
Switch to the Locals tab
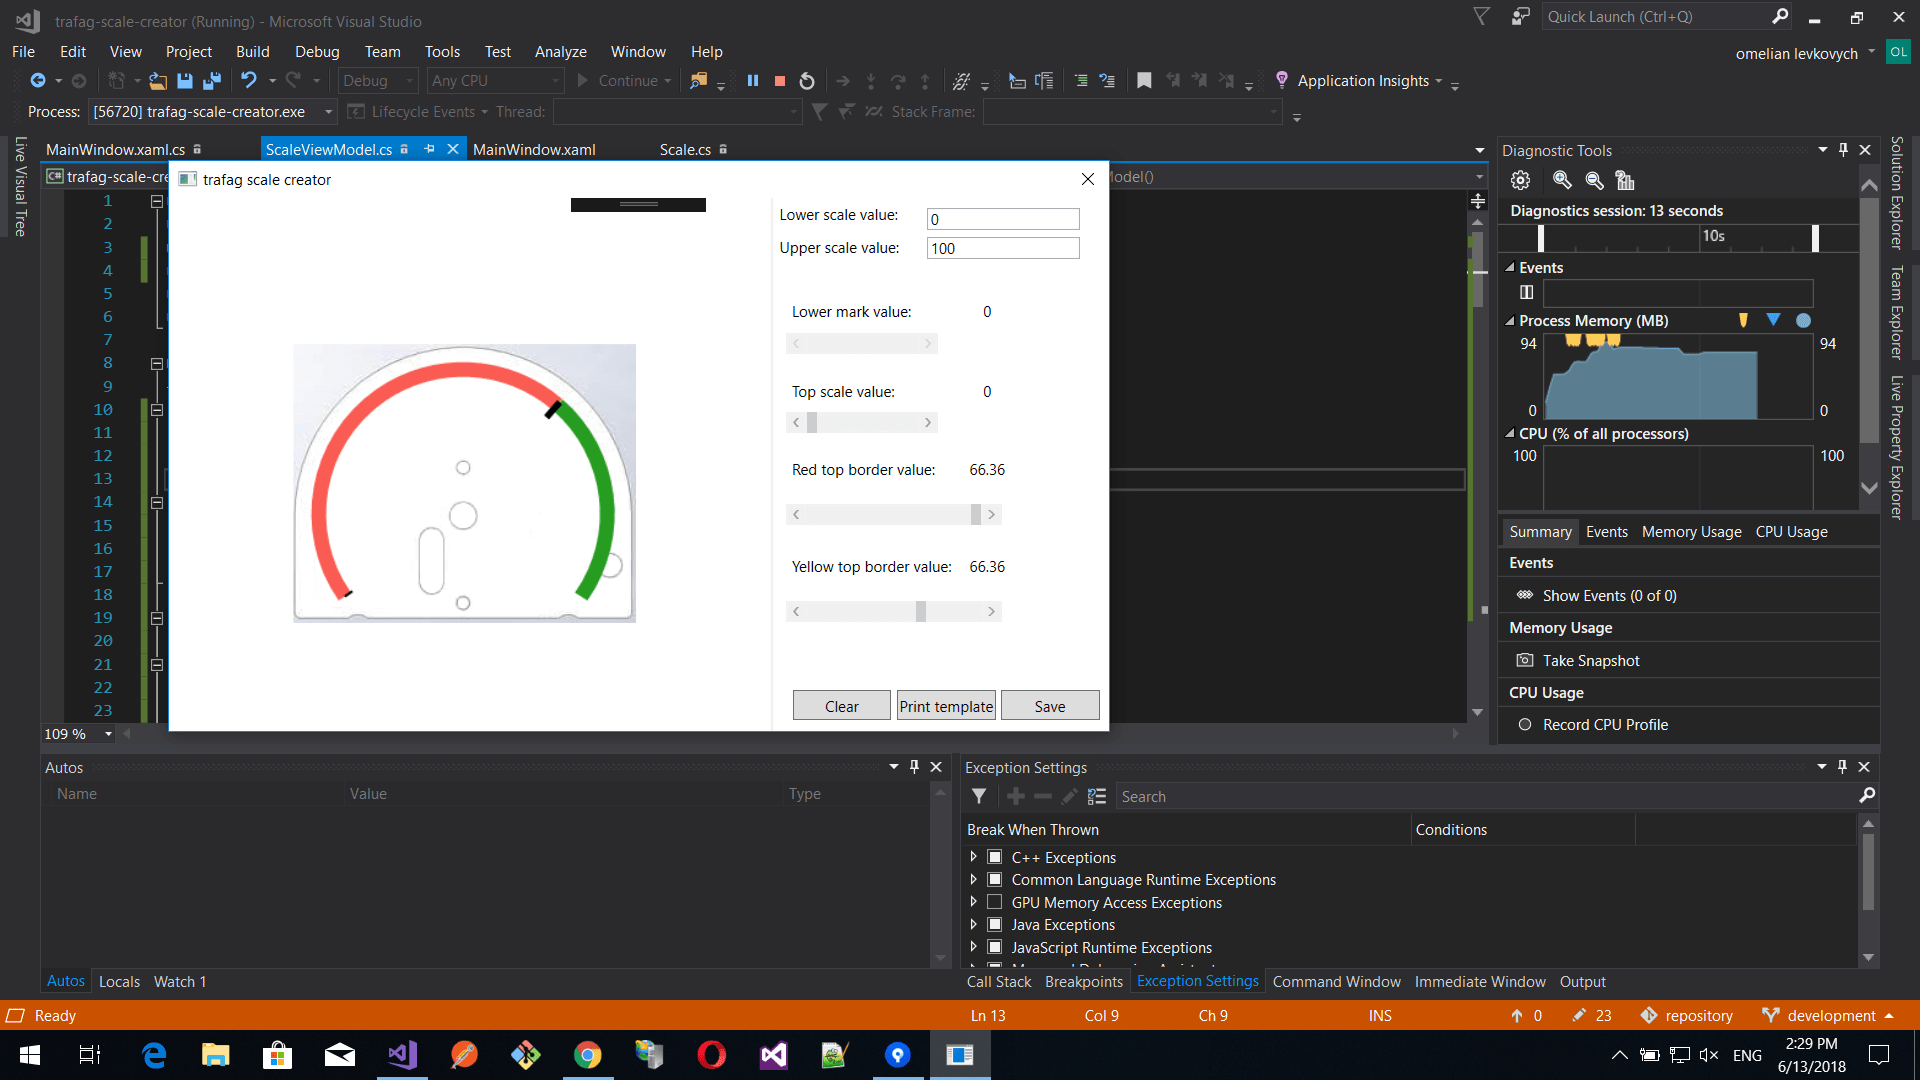point(119,982)
